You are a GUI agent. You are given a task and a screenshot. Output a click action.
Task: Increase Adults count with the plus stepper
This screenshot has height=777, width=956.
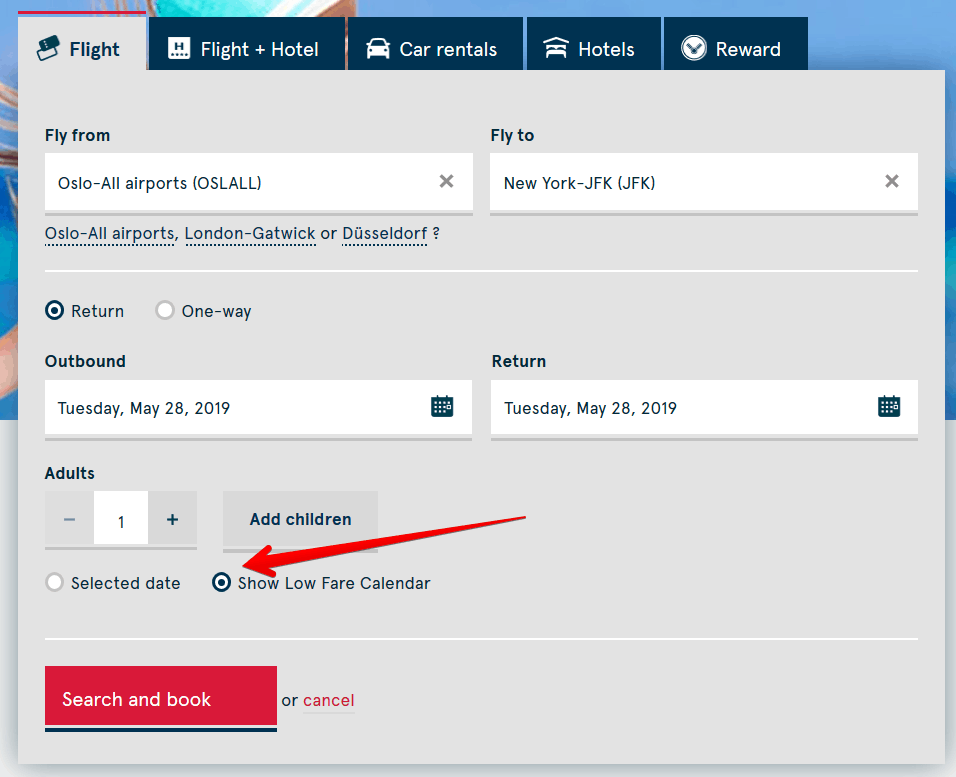coord(172,518)
